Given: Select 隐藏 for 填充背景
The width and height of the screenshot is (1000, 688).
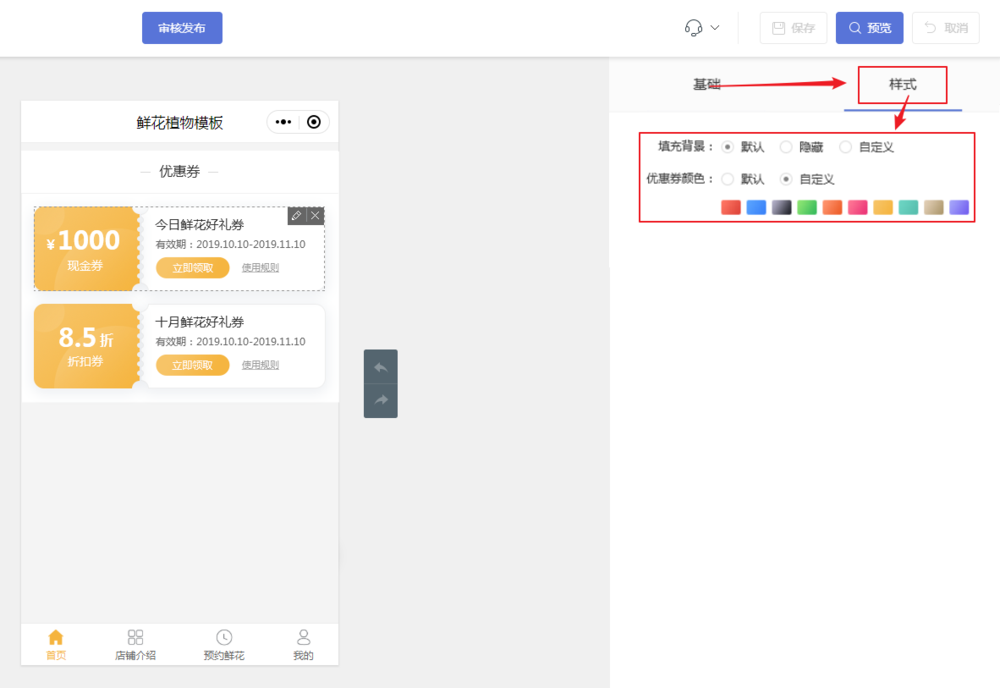Looking at the screenshot, I should [x=786, y=147].
